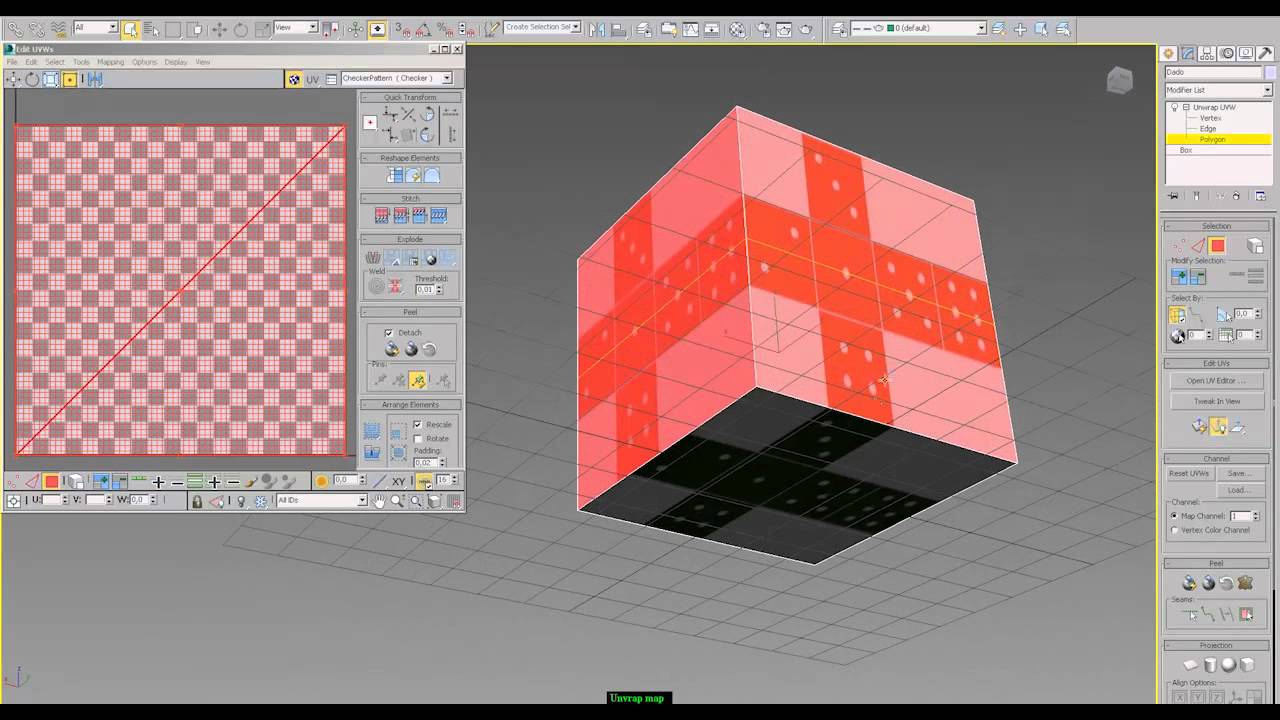
Task: Click the Zoom magnifier icon in Edit UVWs
Action: [x=397, y=501]
